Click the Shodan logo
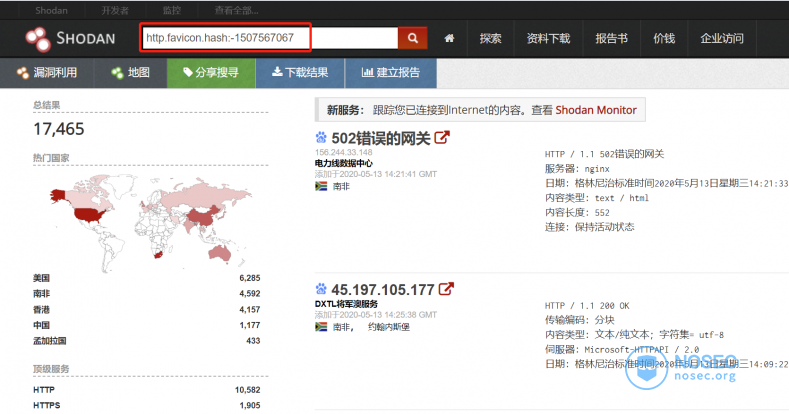 (x=71, y=39)
